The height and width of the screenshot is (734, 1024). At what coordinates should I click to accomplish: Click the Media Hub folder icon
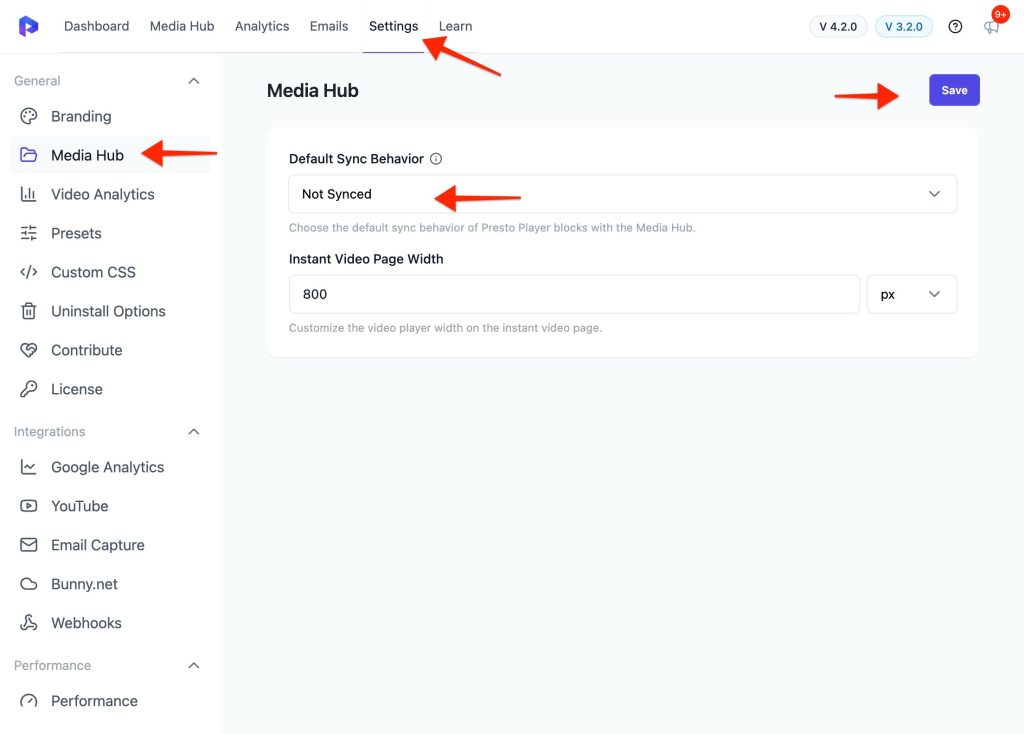click(29, 155)
